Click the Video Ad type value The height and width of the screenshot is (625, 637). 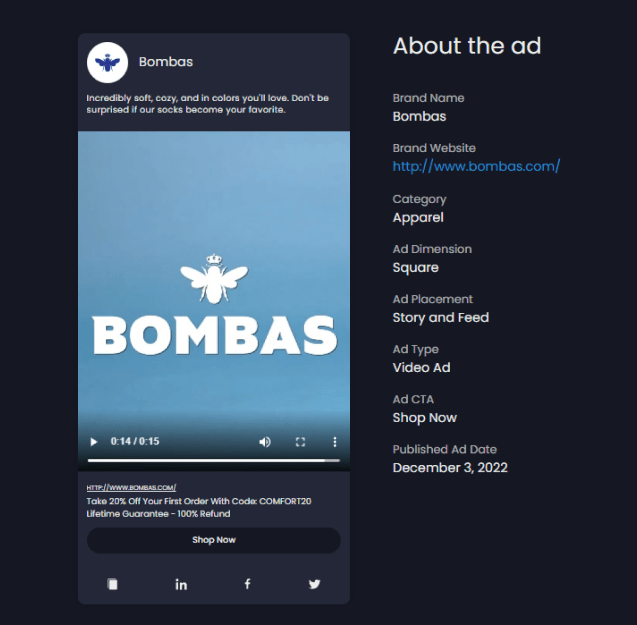tap(421, 367)
